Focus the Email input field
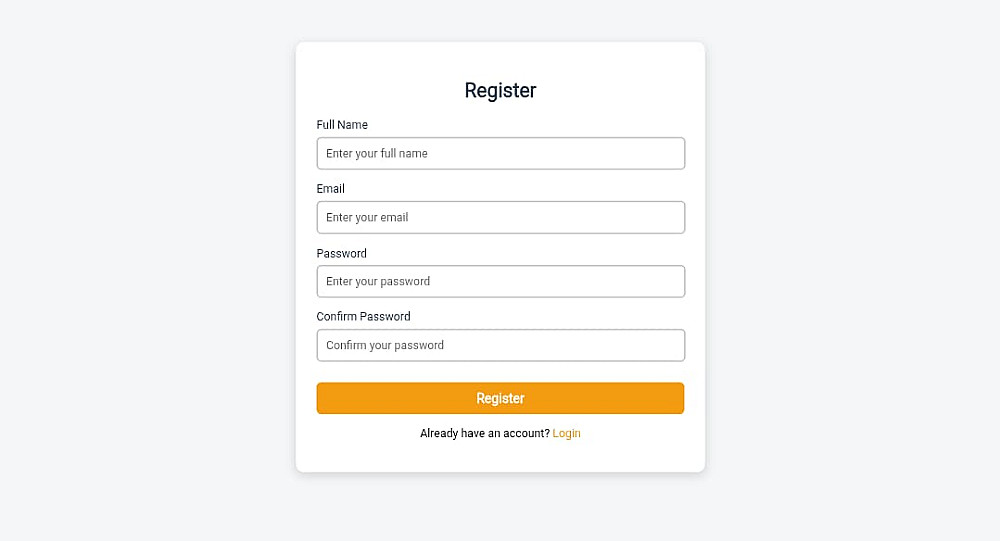The width and height of the screenshot is (1000, 541). click(x=500, y=217)
